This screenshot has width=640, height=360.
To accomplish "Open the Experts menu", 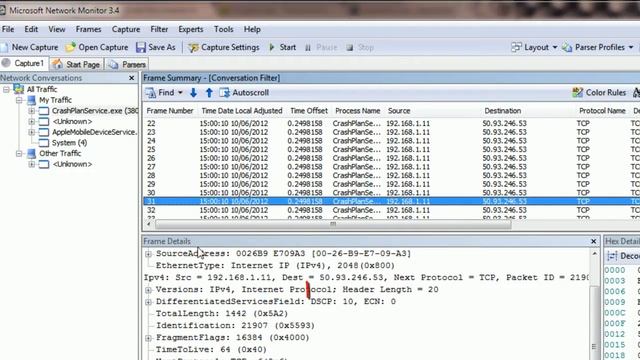I will tap(191, 29).
